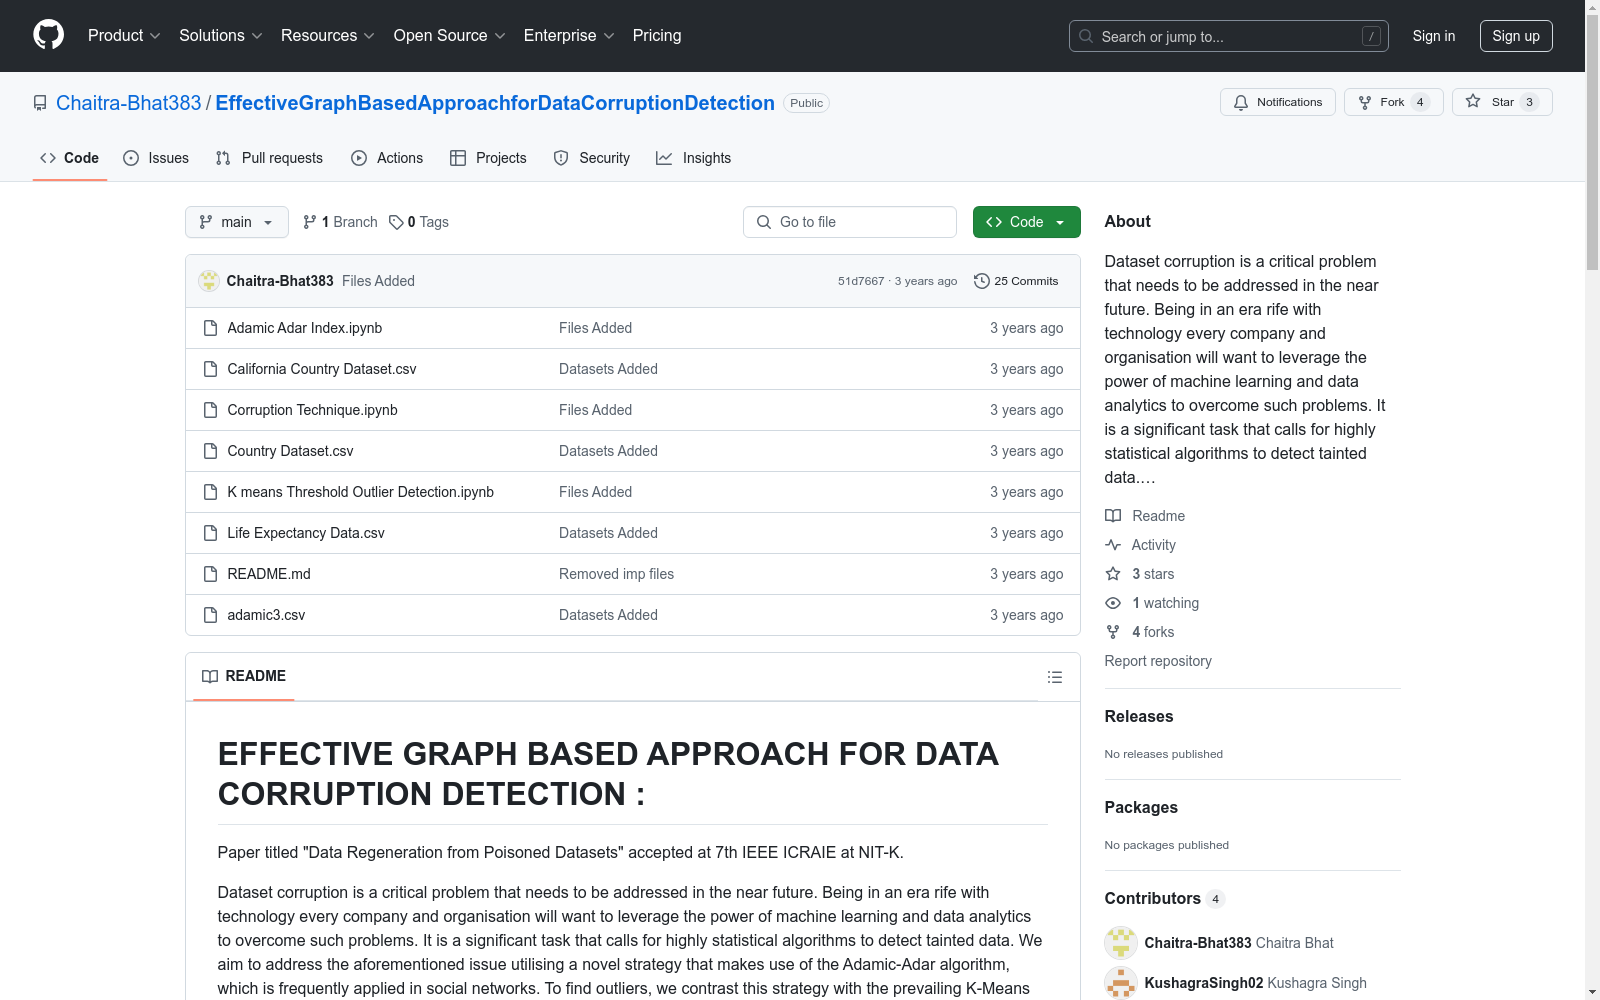Image resolution: width=1600 pixels, height=1000 pixels.
Task: Fork this repository with the Fork button
Action: tap(1394, 102)
